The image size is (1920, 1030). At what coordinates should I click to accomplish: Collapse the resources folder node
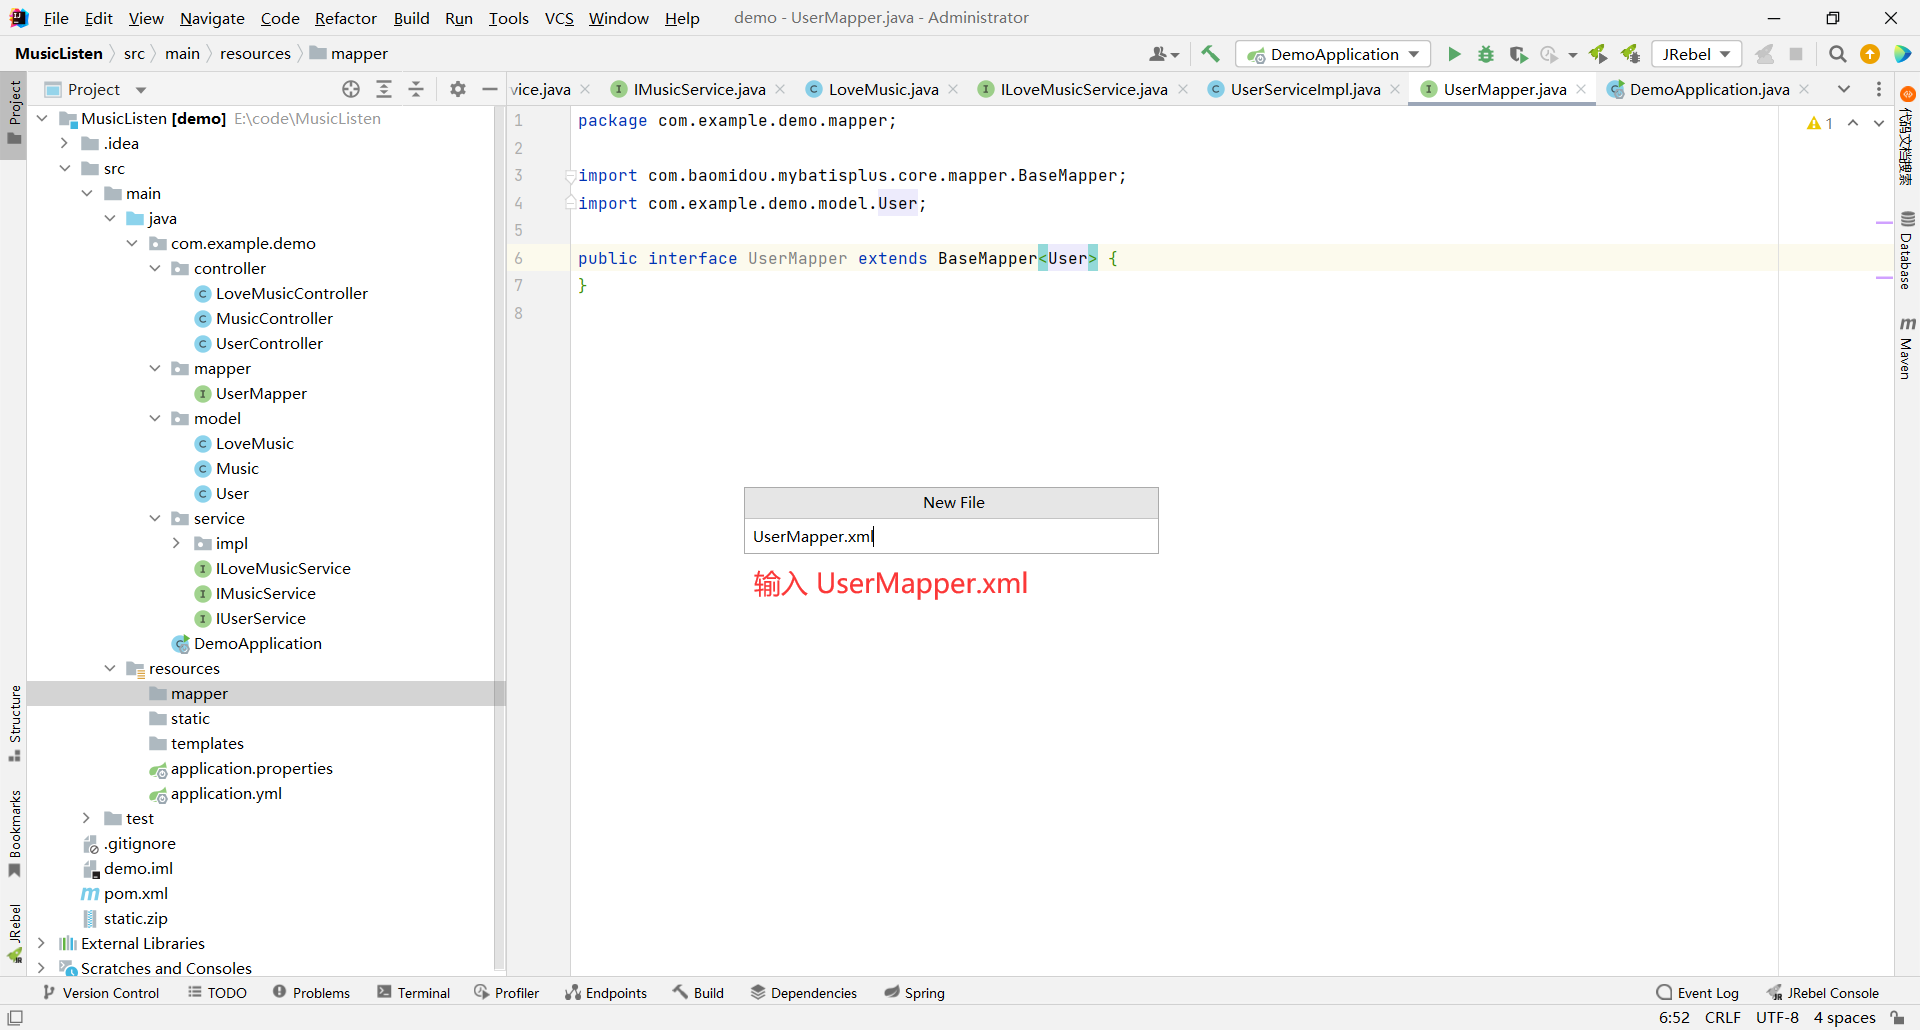(x=110, y=668)
